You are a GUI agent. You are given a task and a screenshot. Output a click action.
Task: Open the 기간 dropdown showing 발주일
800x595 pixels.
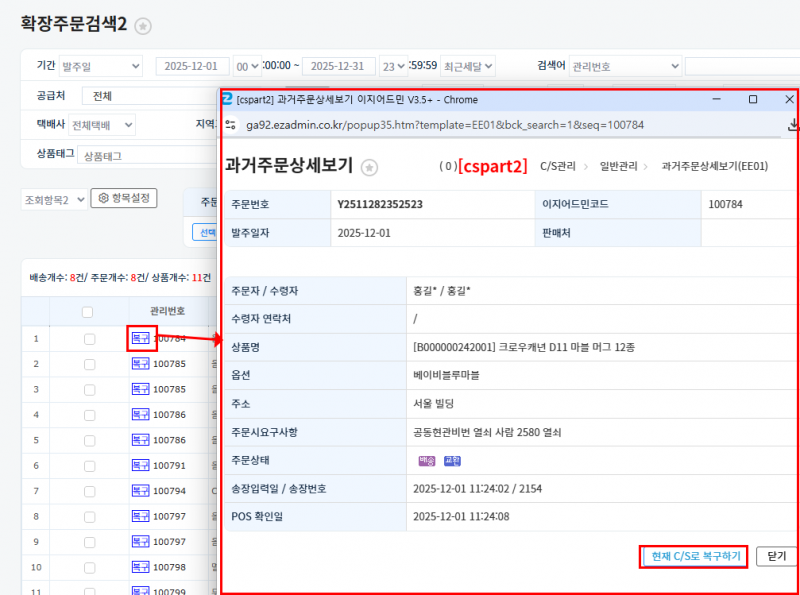tap(101, 66)
